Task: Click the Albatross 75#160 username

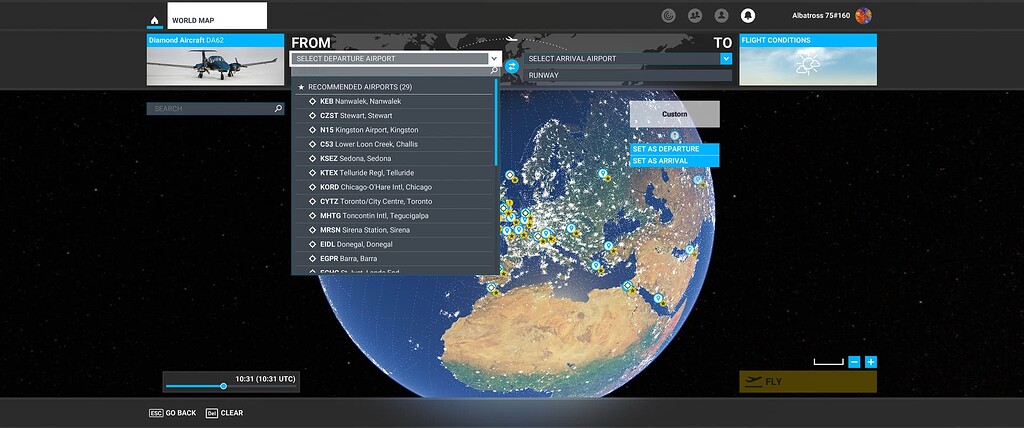Action: click(821, 16)
